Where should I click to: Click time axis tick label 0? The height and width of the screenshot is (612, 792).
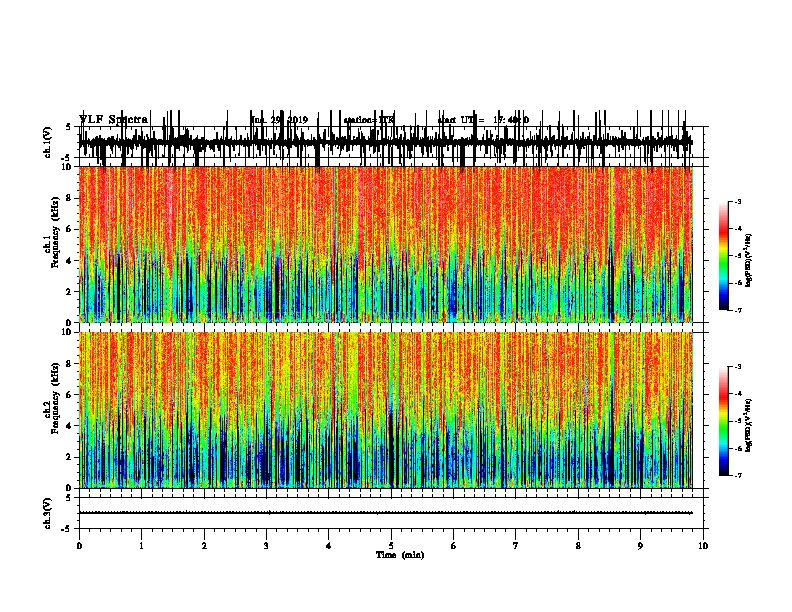point(79,546)
